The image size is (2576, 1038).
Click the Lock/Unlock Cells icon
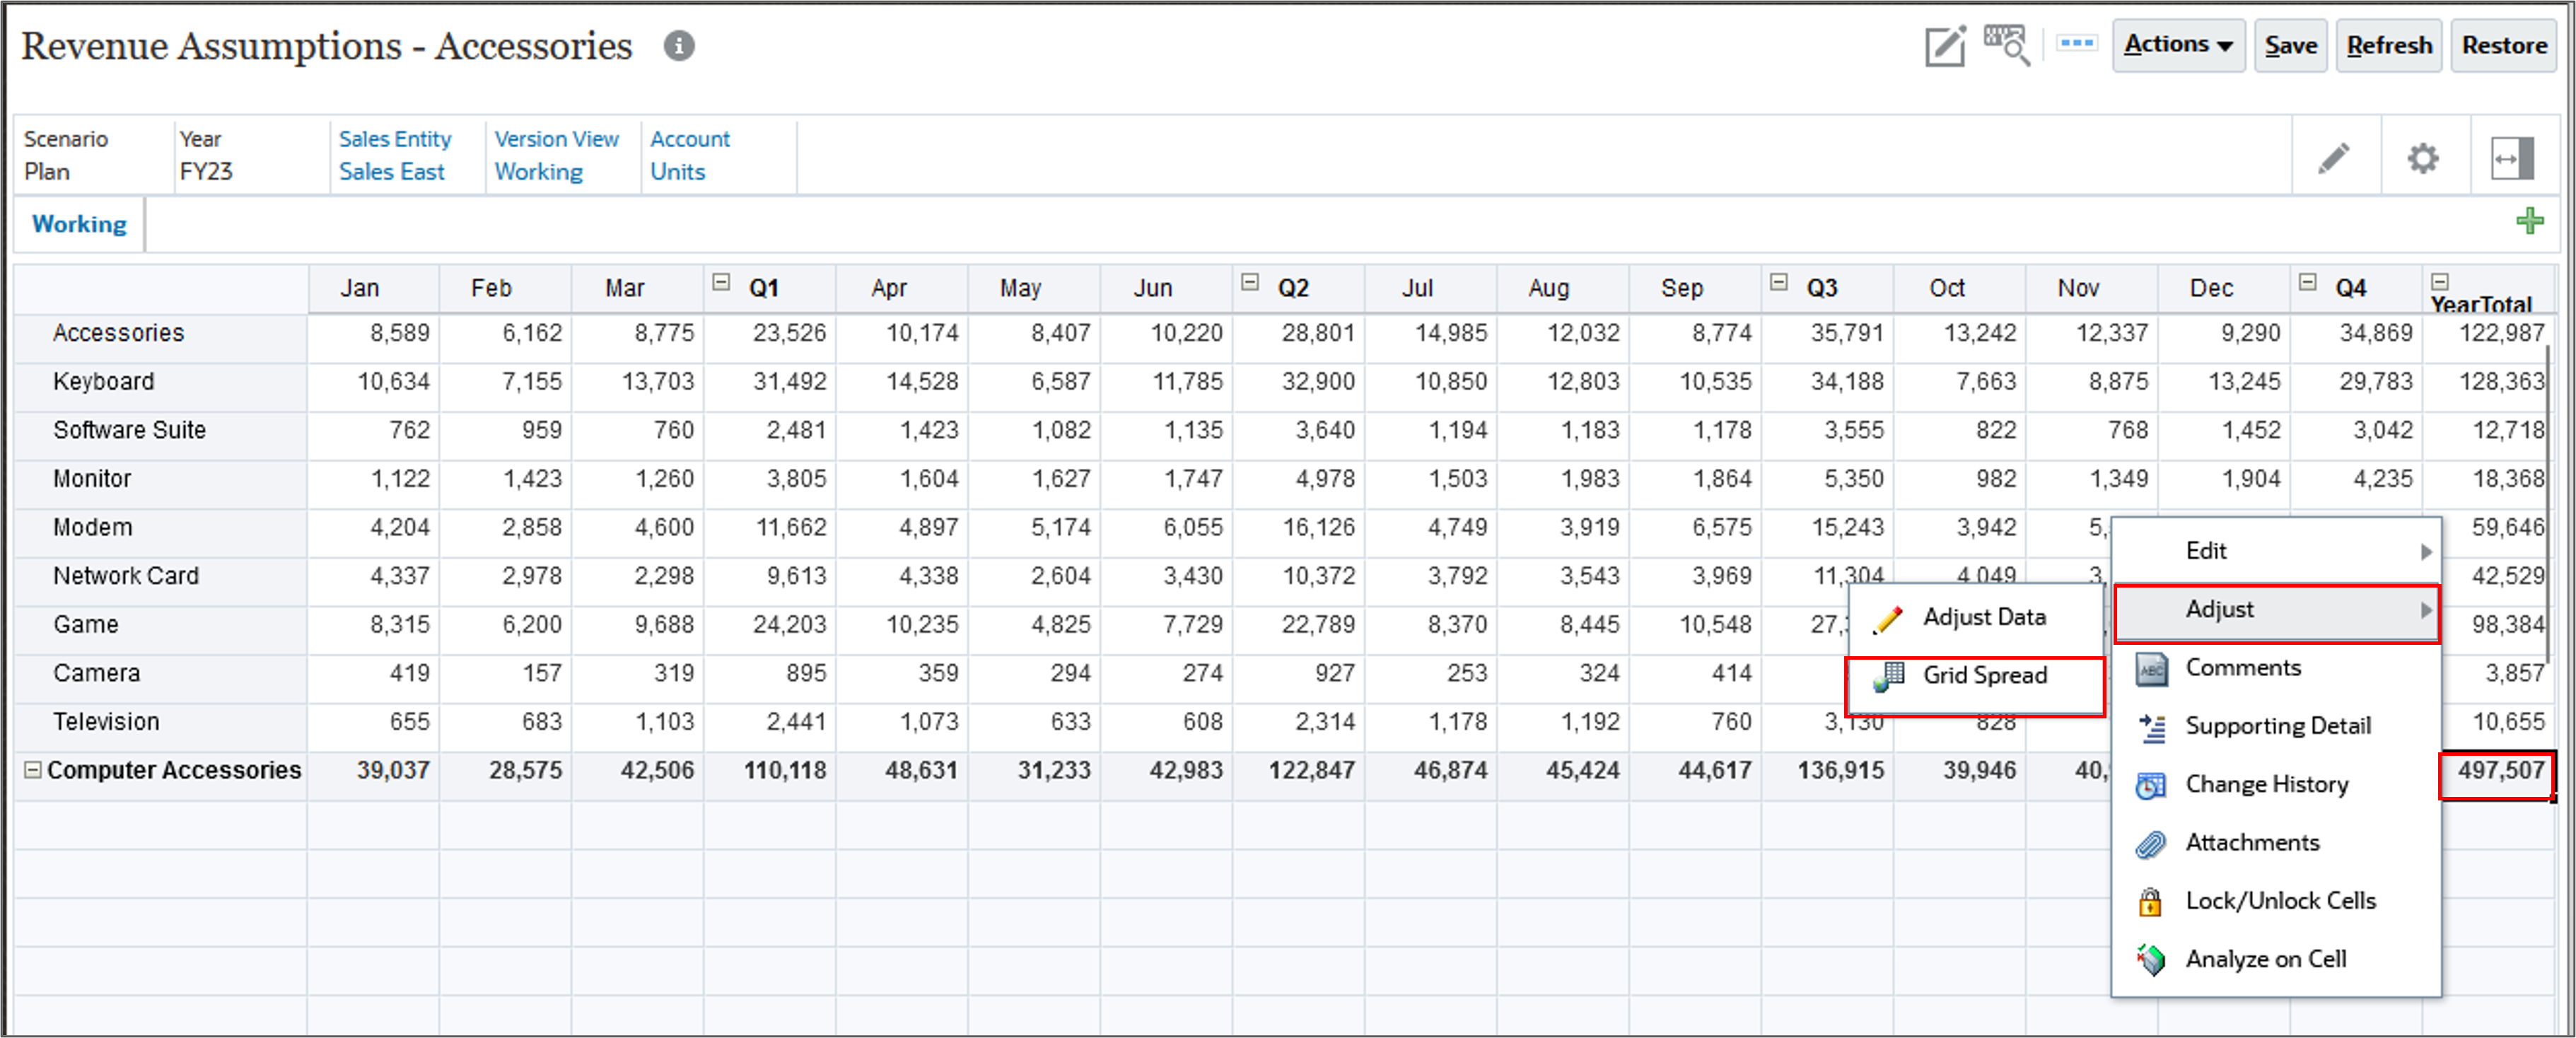2154,897
